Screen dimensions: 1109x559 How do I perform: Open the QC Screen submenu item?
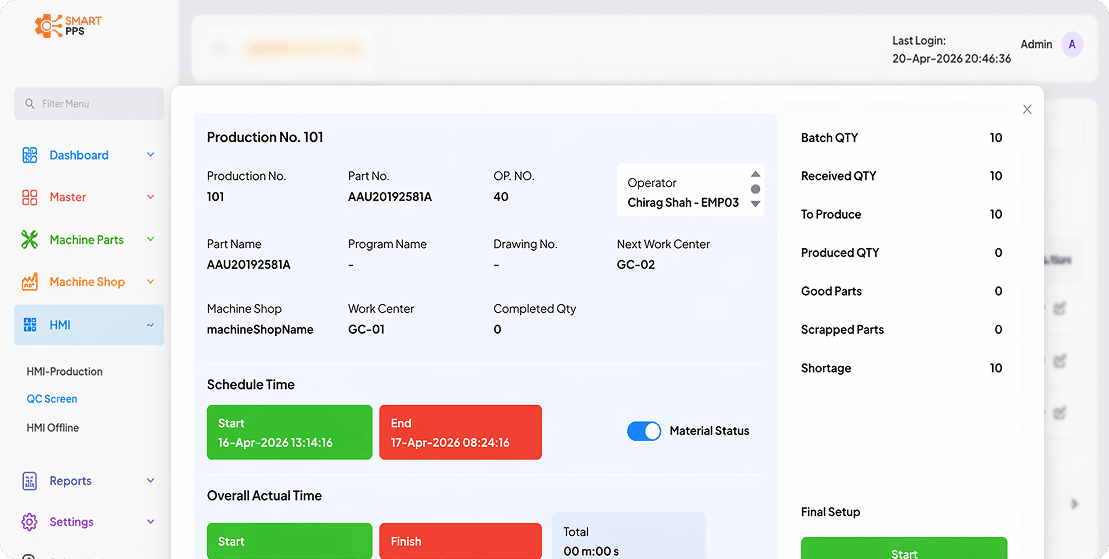coord(52,399)
